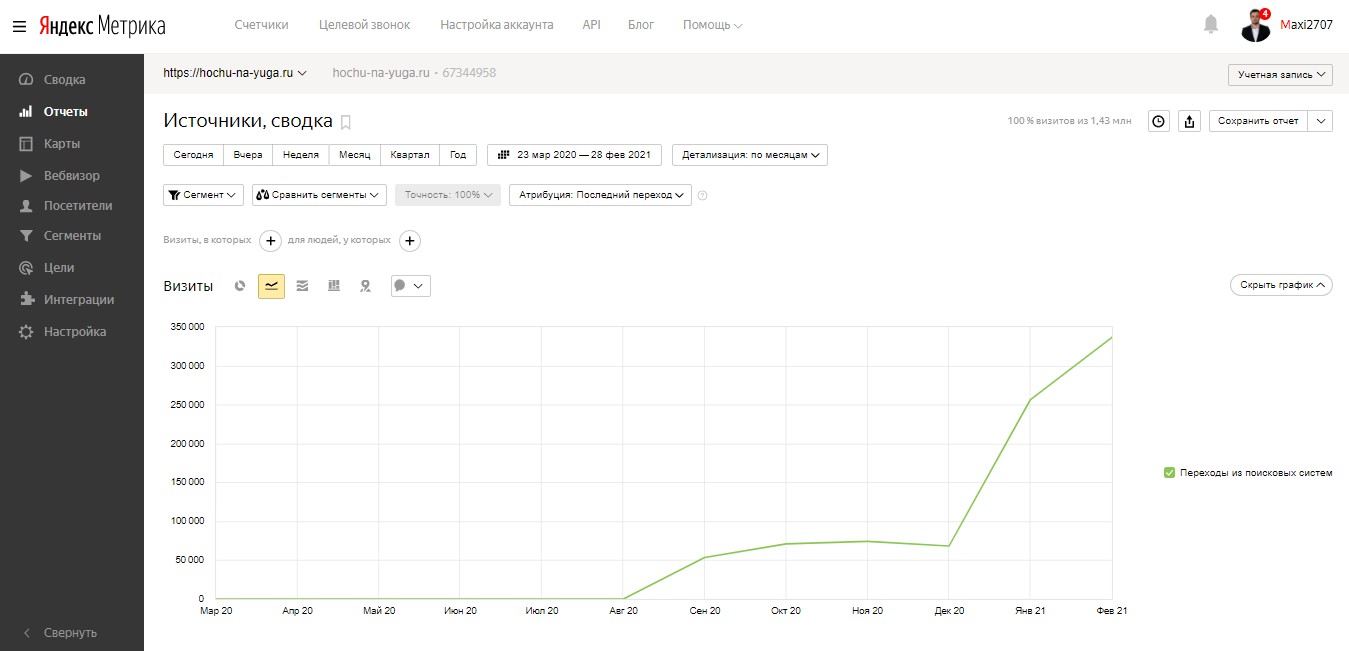1349x651 pixels.
Task: Select the line chart view icon
Action: [x=272, y=286]
